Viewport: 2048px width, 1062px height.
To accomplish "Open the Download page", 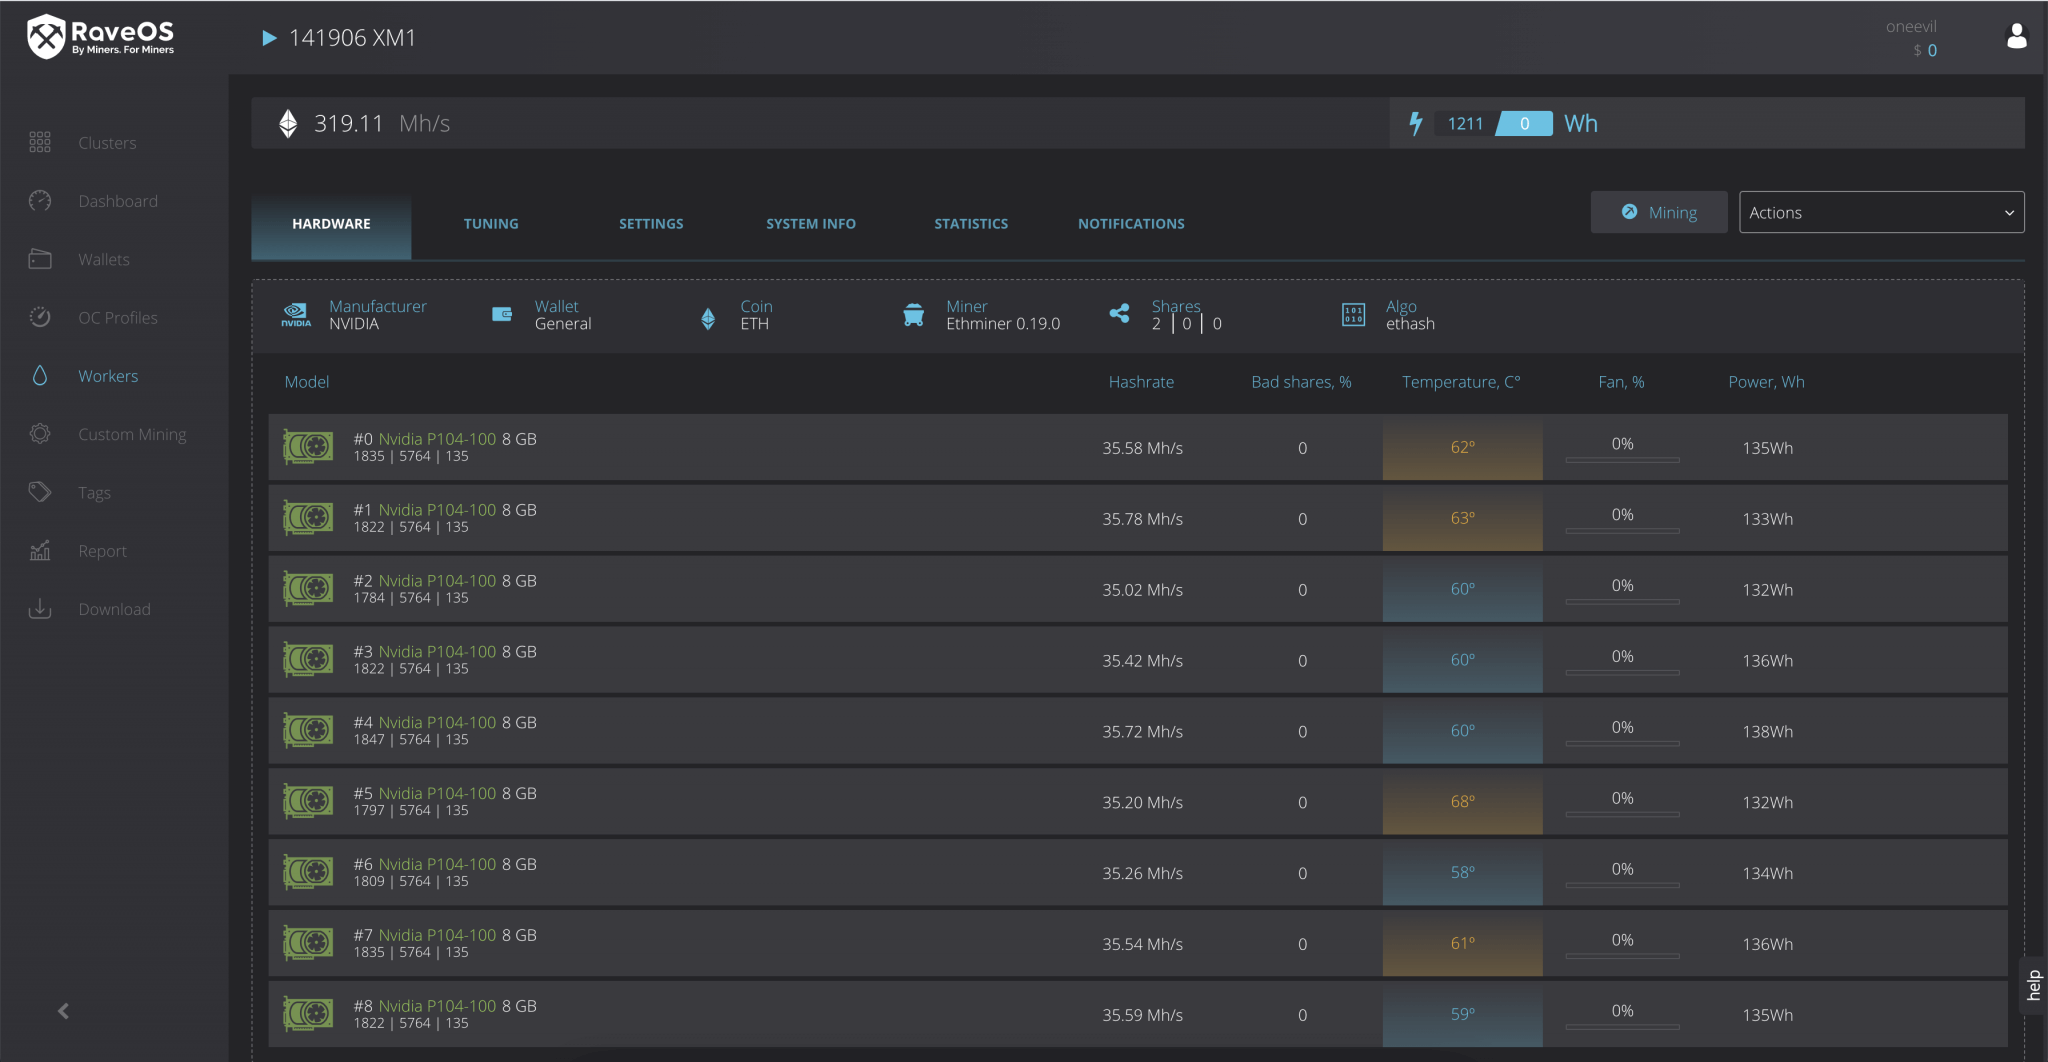I will click(114, 608).
